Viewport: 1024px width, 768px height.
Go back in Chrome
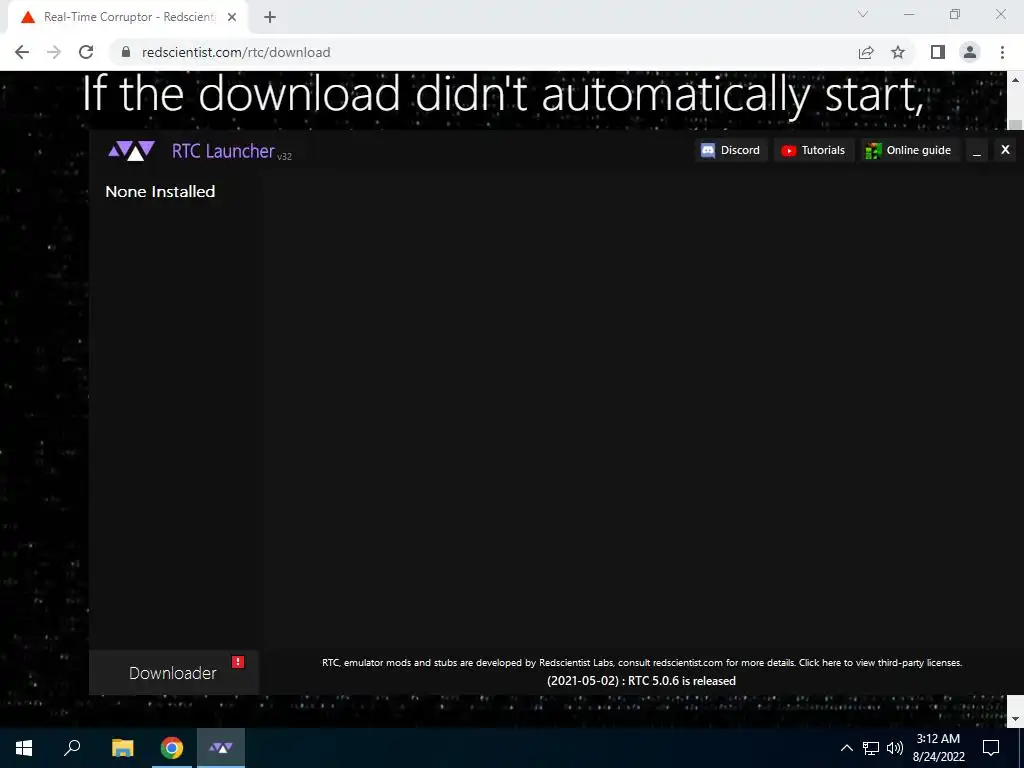click(22, 52)
